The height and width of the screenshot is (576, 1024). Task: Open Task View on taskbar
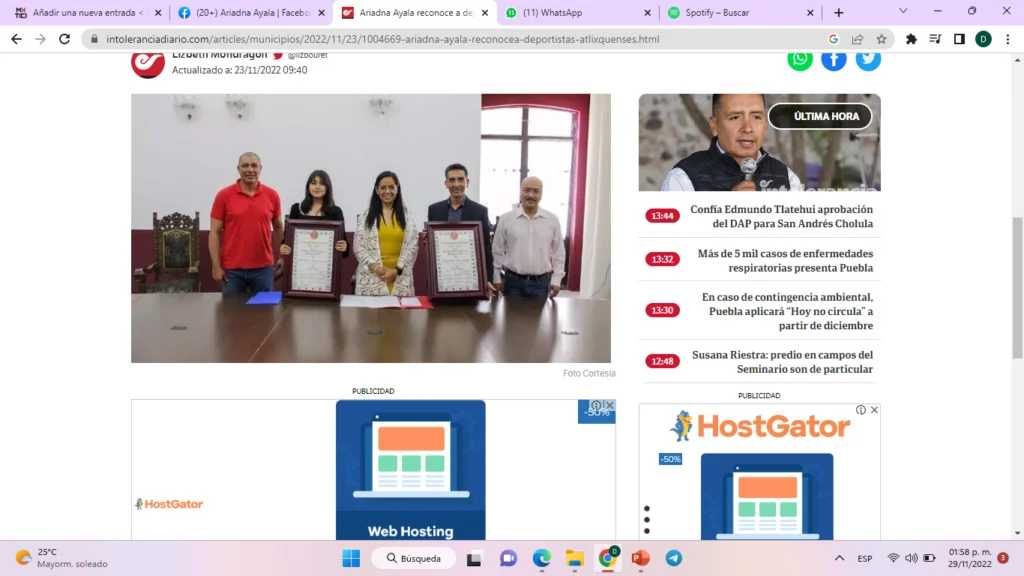(x=474, y=558)
